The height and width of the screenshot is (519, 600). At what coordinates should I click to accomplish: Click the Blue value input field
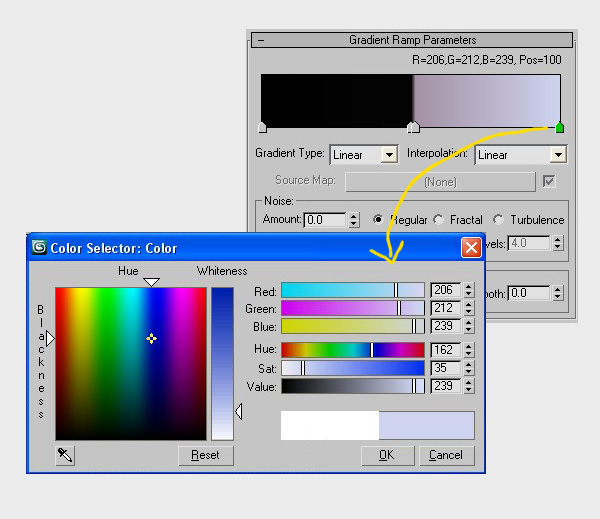(443, 326)
